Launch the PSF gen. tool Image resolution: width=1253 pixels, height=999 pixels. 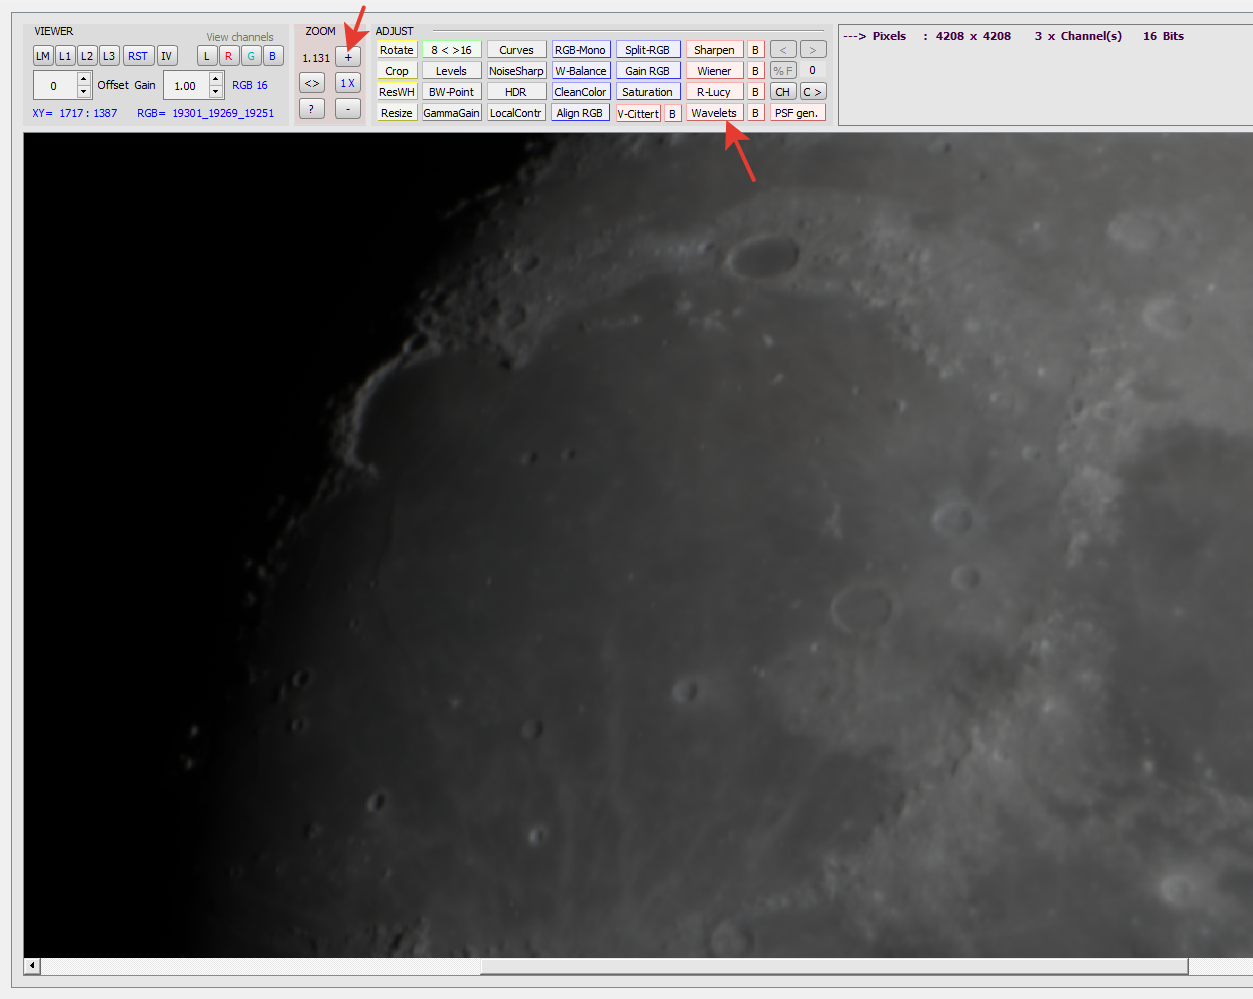[796, 112]
